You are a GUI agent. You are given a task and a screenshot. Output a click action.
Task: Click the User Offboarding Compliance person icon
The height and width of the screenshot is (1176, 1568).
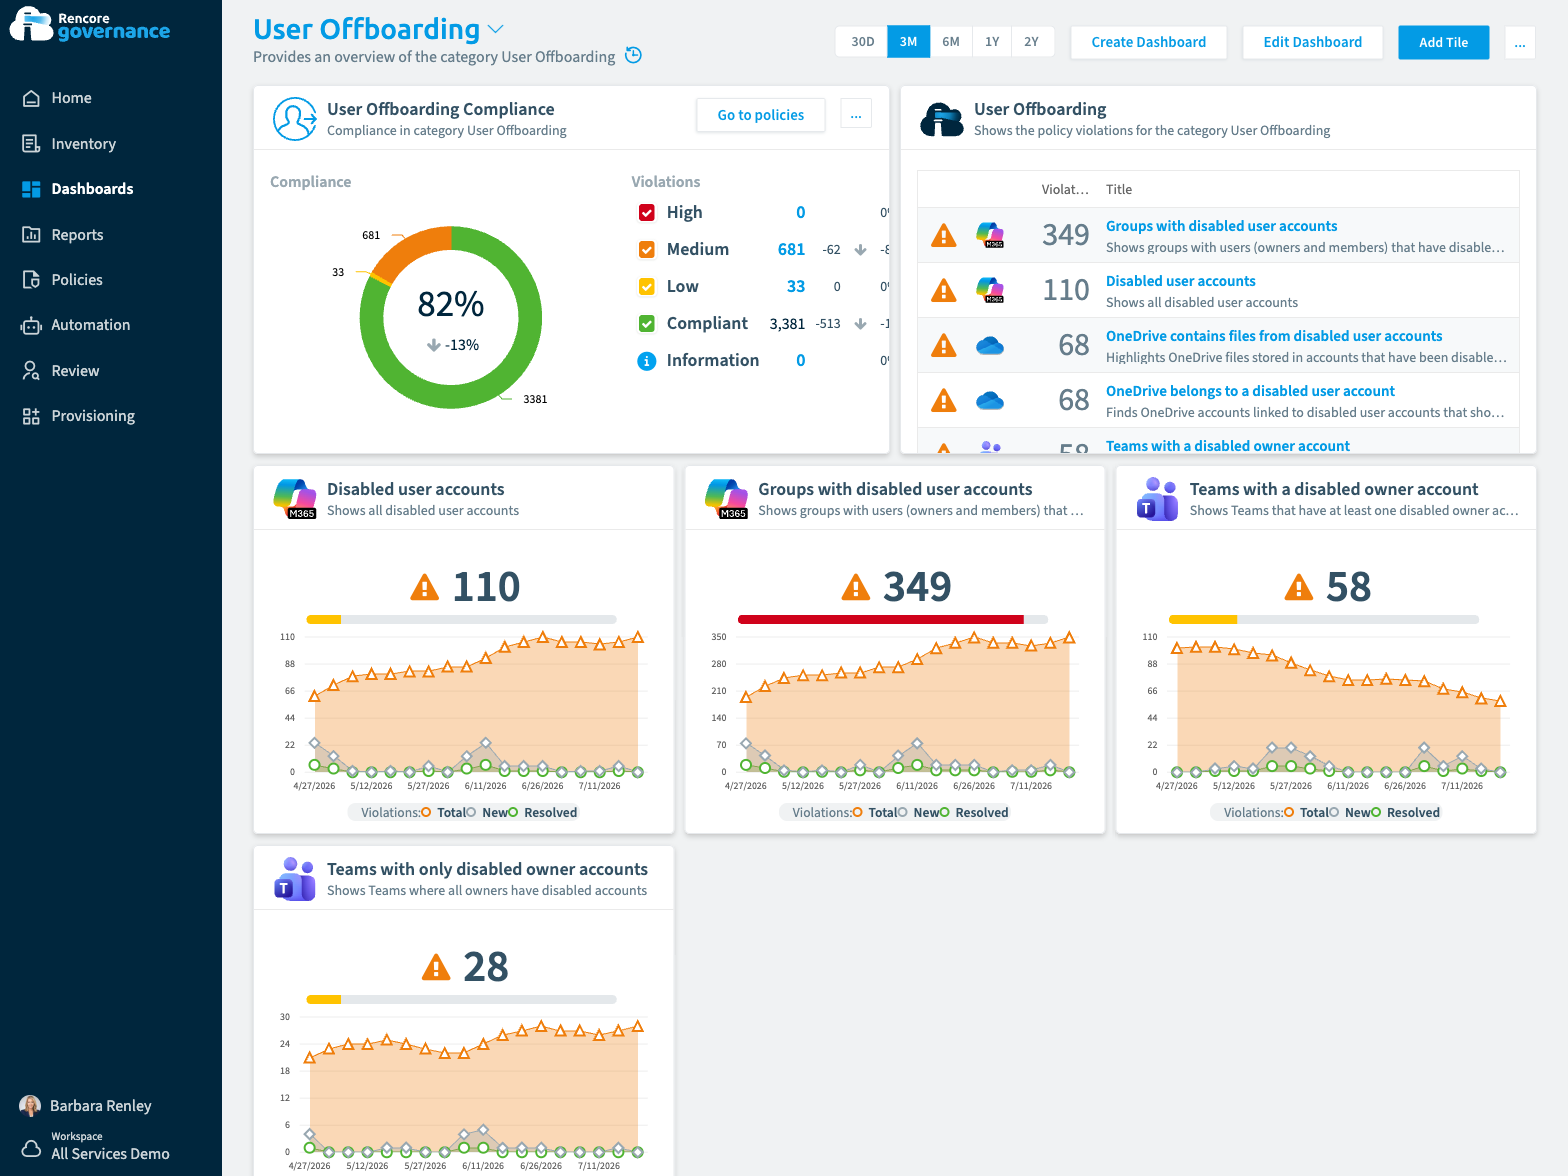(x=295, y=119)
